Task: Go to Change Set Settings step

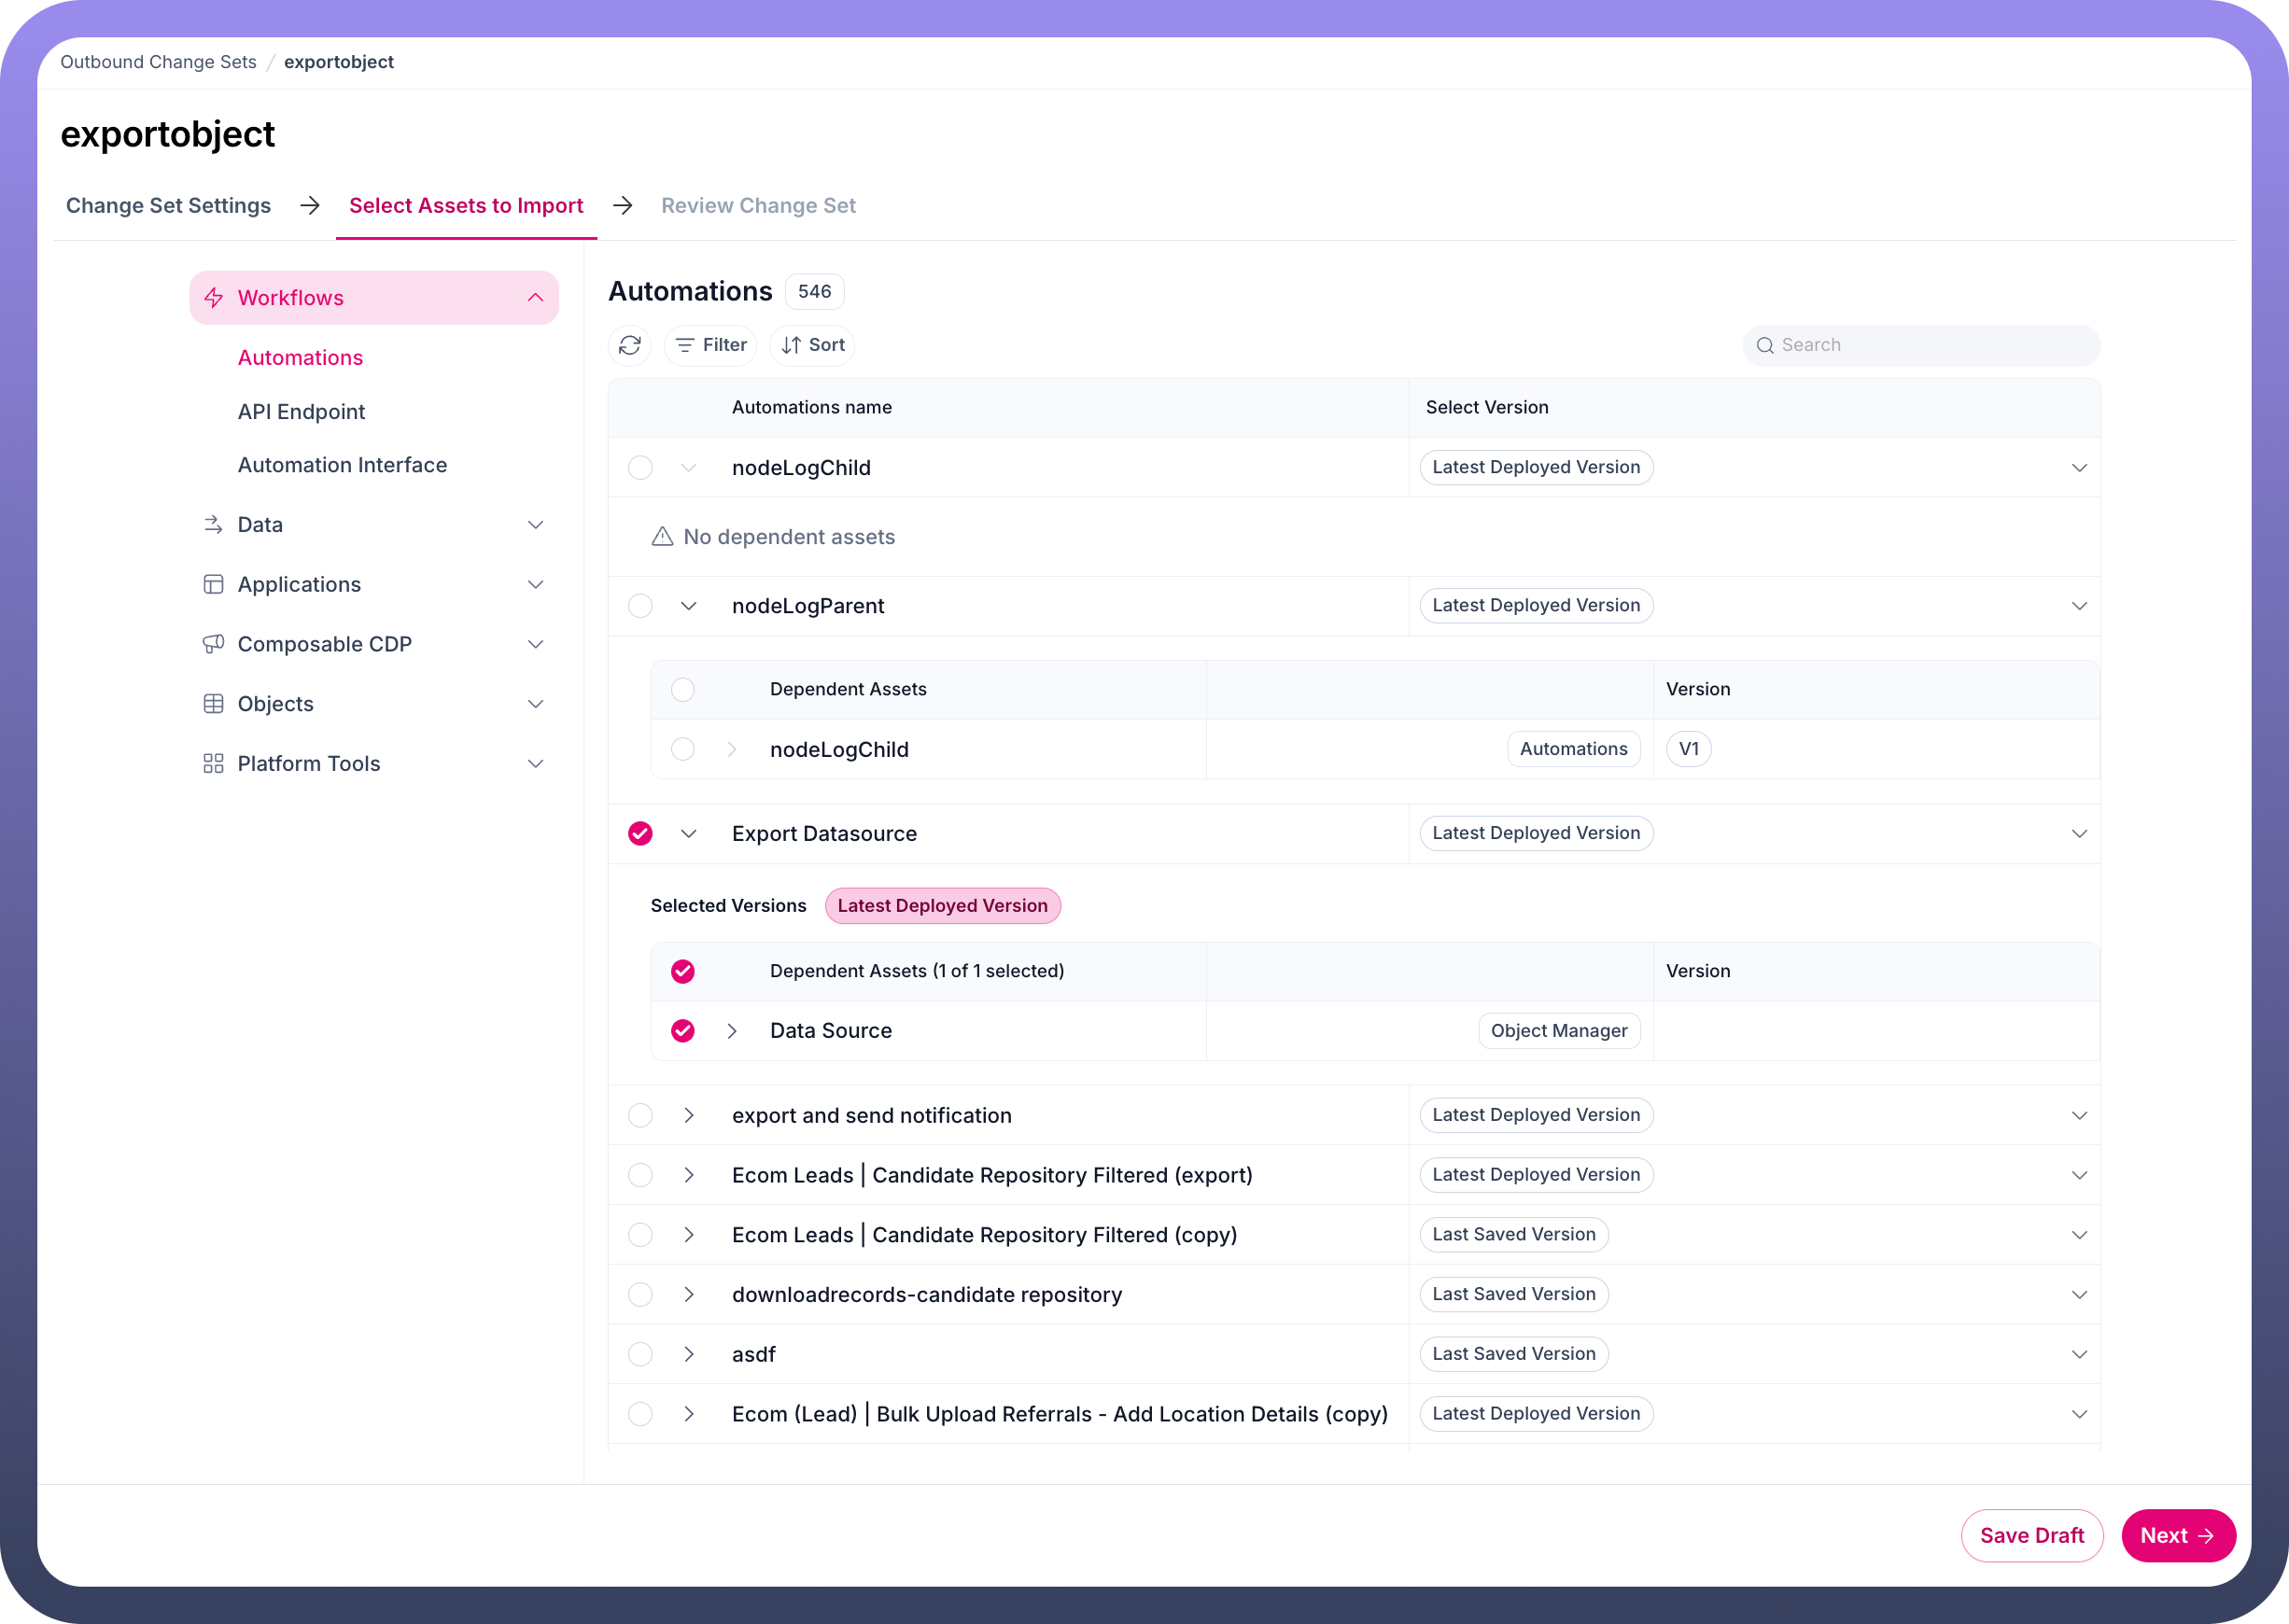Action: (168, 206)
